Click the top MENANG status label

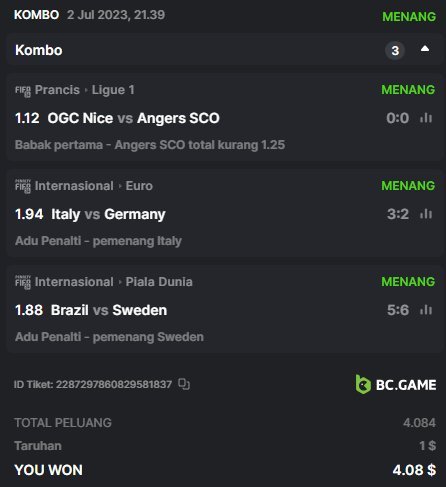[x=409, y=16]
